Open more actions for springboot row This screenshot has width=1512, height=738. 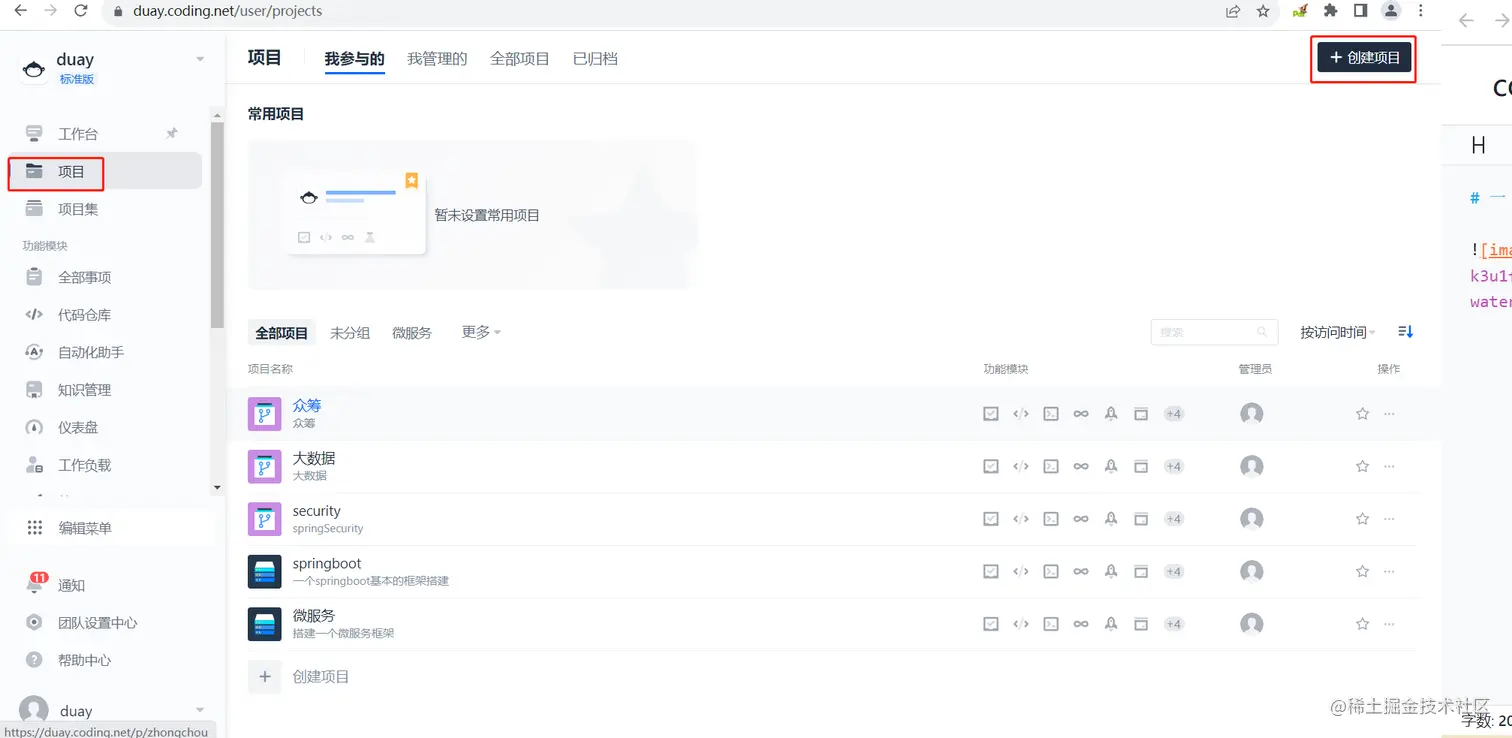[1389, 571]
